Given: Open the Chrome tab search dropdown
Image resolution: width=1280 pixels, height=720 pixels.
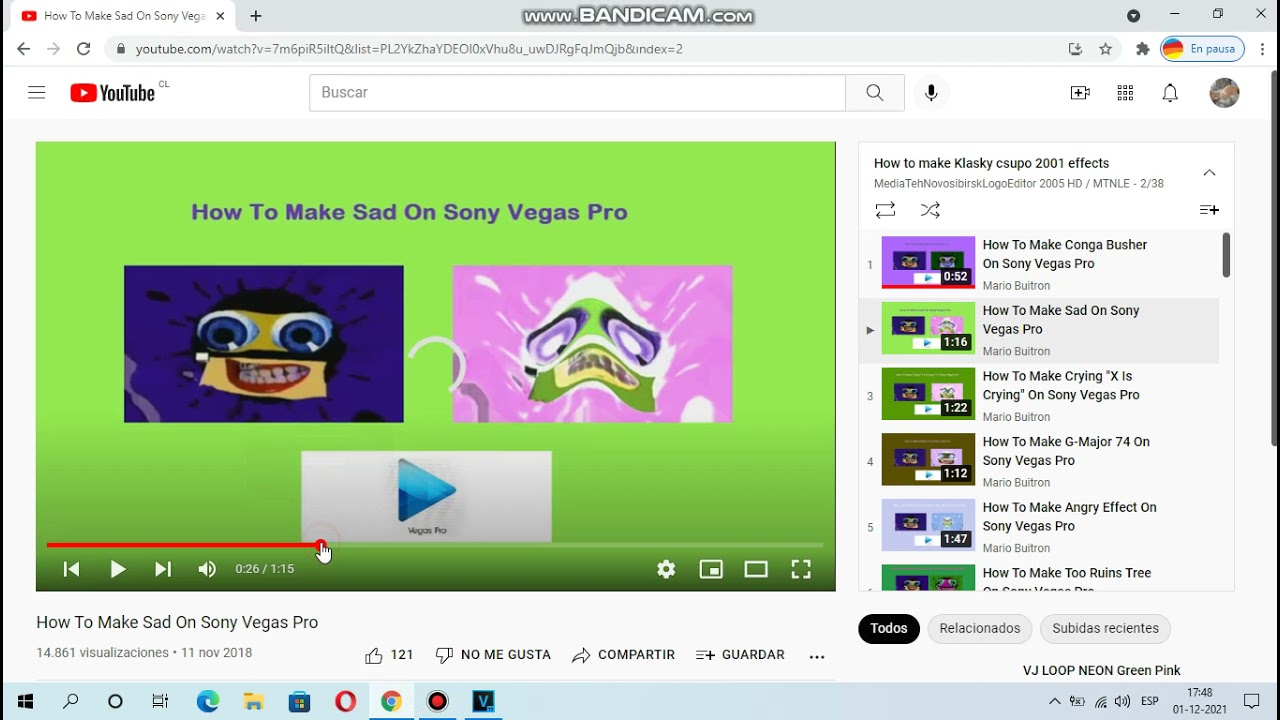Looking at the screenshot, I should (x=1133, y=16).
